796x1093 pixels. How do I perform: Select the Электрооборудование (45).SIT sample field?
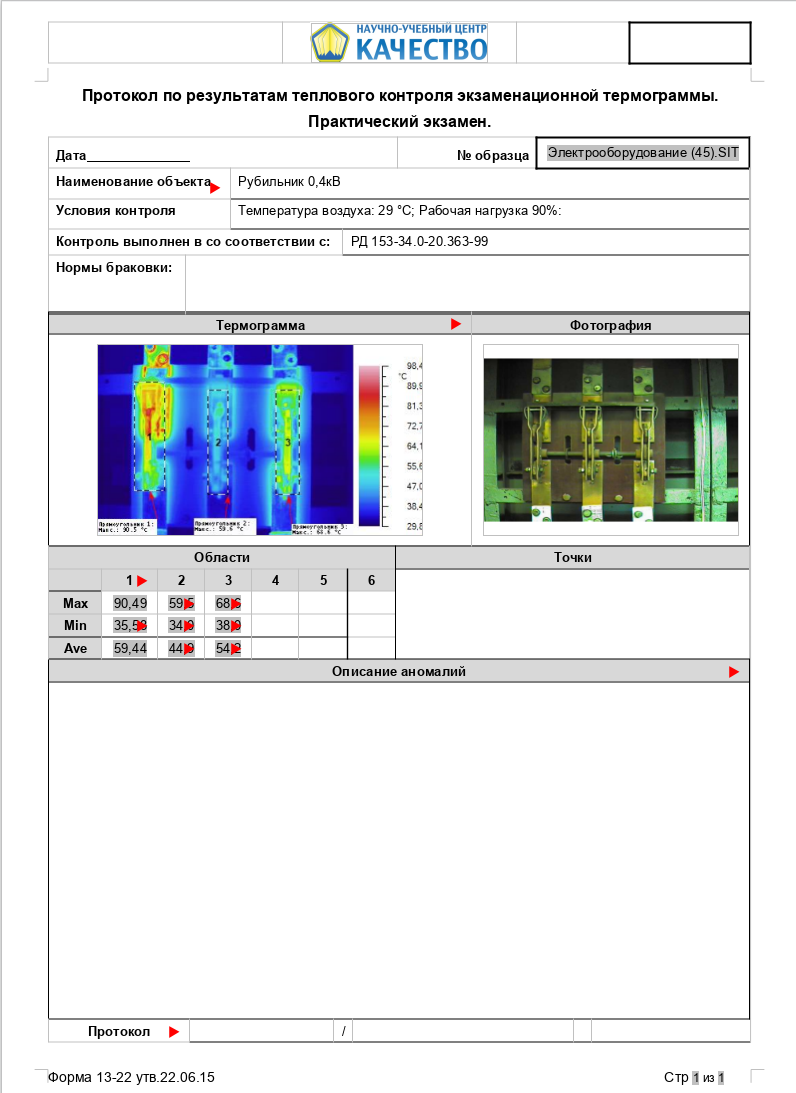coord(642,153)
